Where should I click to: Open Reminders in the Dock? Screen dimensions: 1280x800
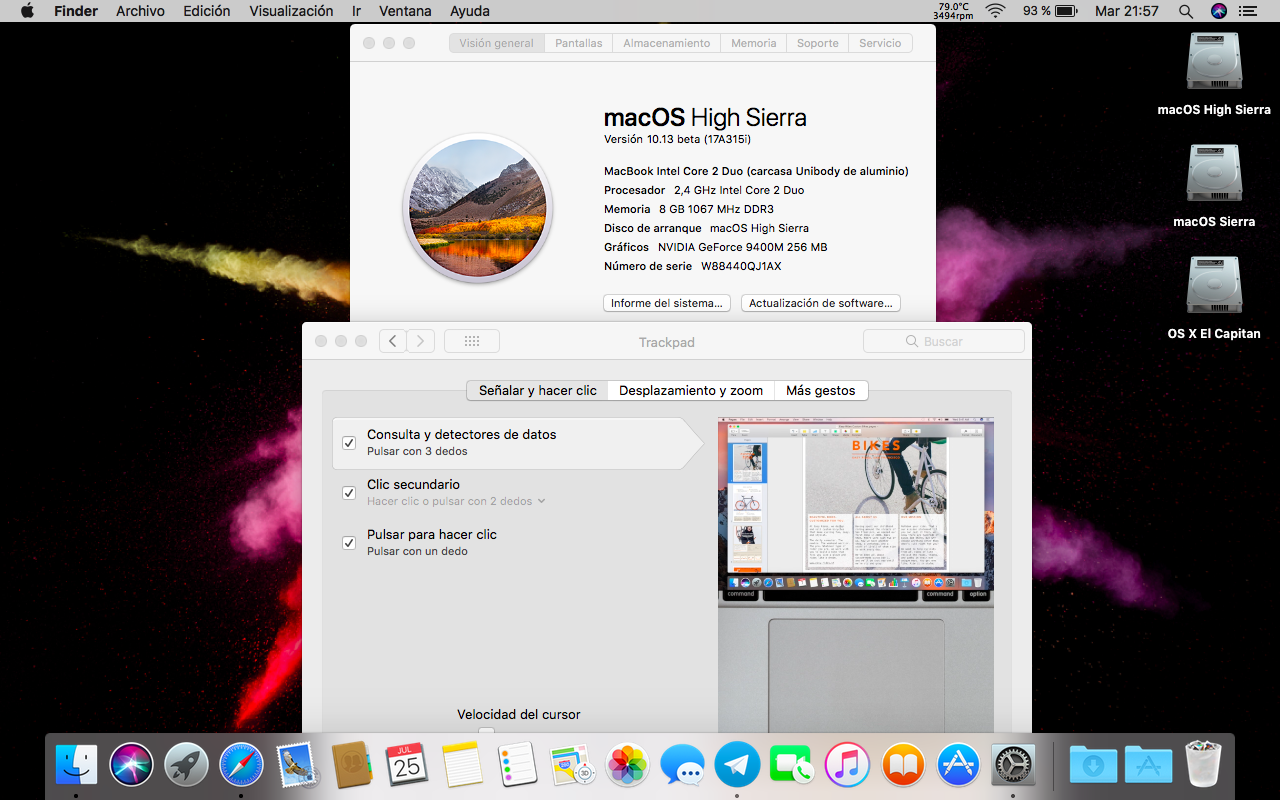click(x=517, y=765)
